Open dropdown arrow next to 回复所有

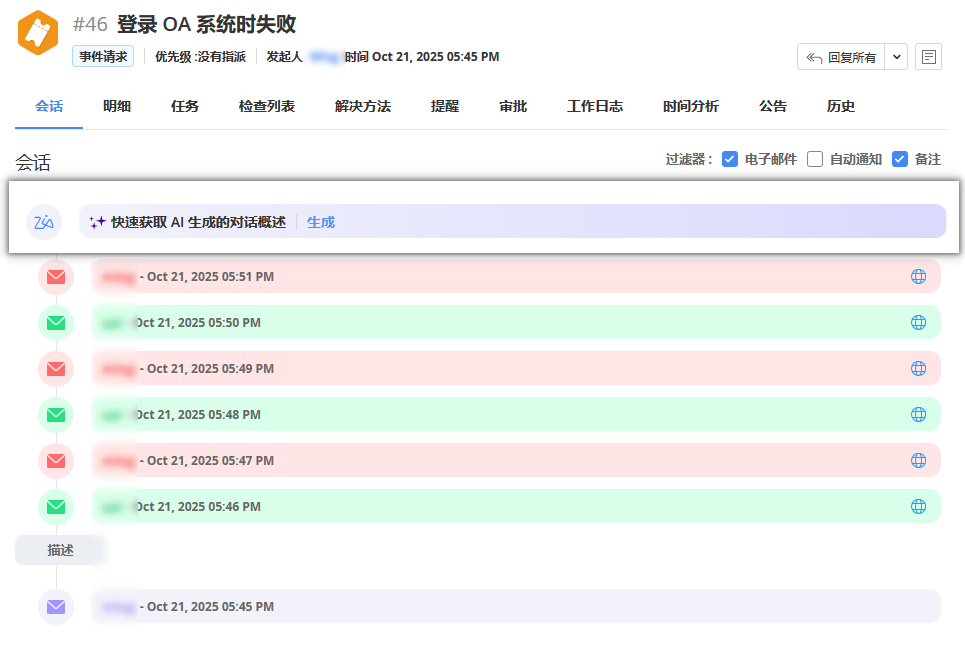pyautogui.click(x=896, y=57)
